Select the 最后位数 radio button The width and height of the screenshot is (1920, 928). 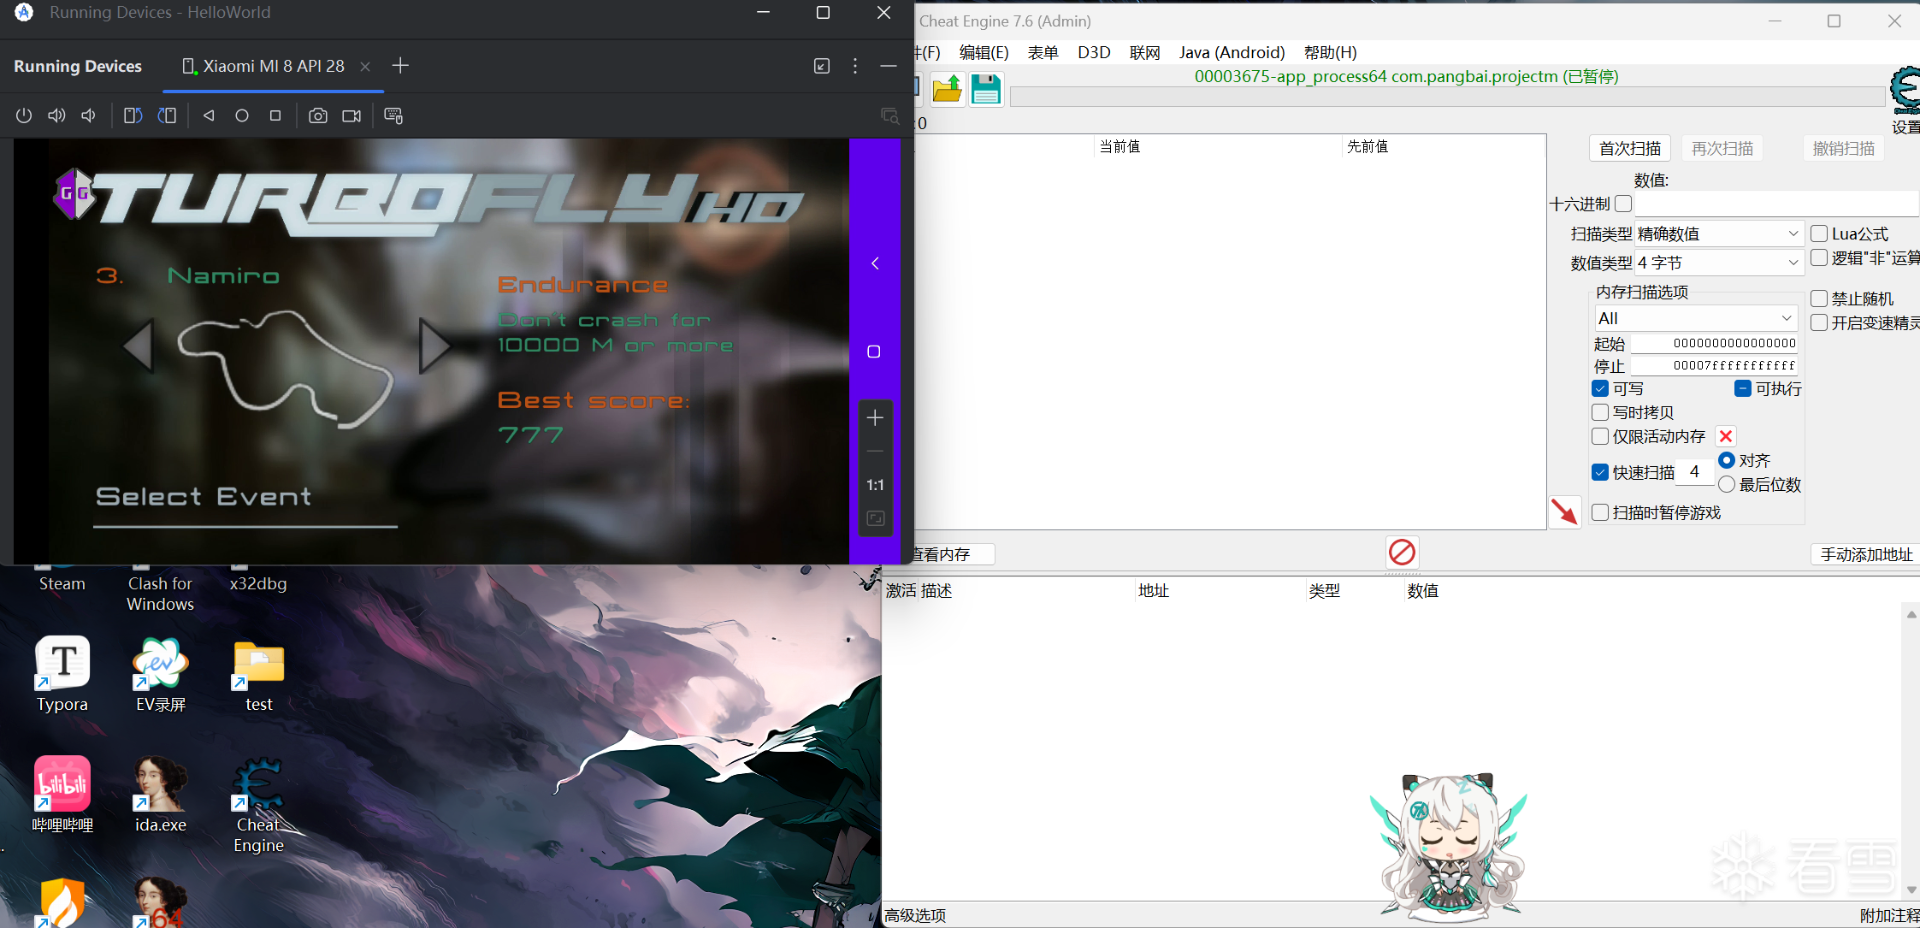[x=1726, y=485]
